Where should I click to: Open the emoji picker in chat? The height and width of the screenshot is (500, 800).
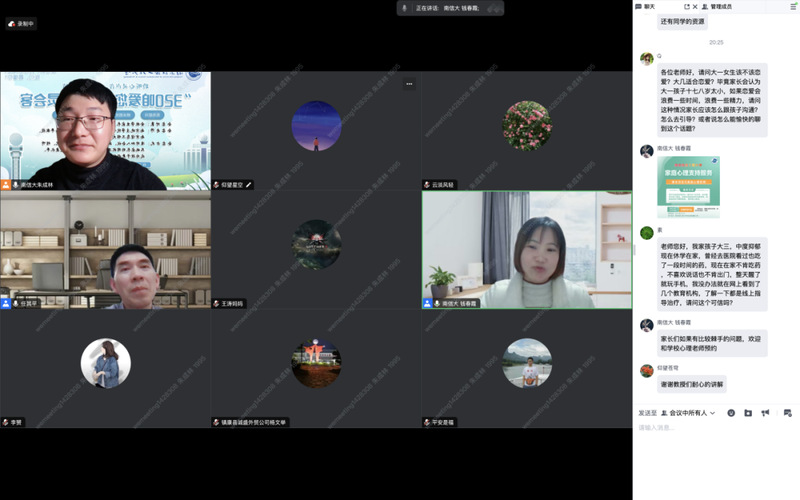click(x=731, y=412)
